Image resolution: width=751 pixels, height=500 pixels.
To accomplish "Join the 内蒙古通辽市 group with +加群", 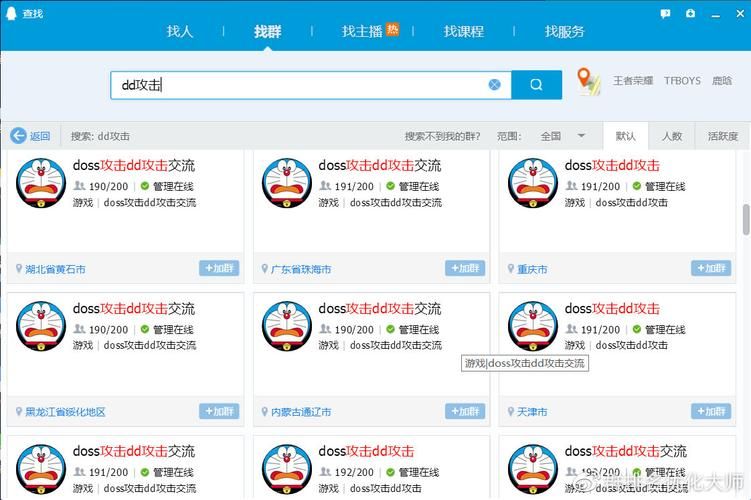I will pyautogui.click(x=465, y=411).
